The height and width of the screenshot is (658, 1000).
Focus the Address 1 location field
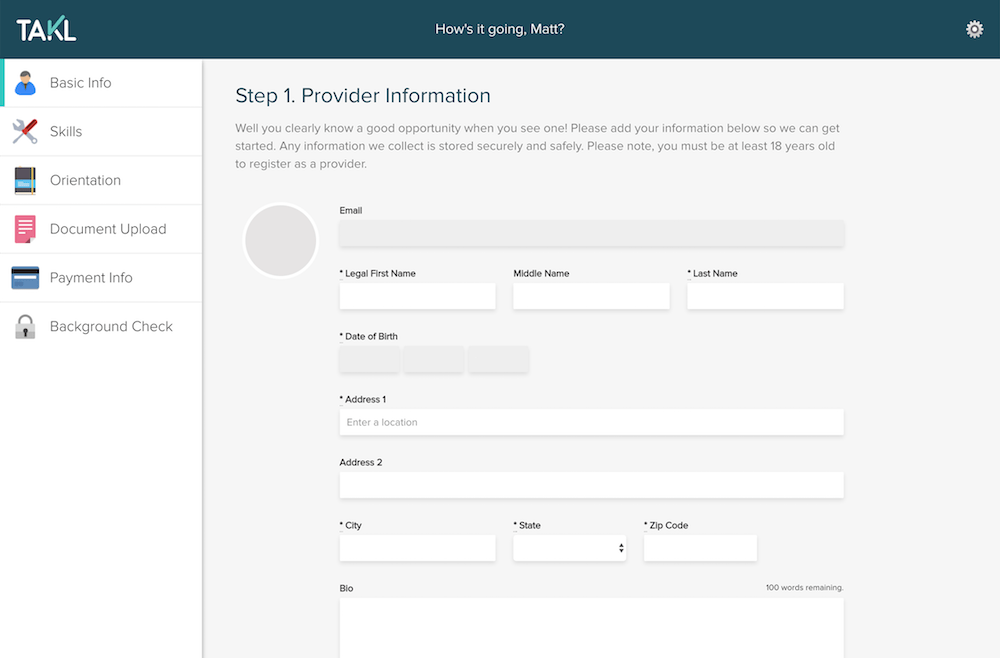(591, 422)
